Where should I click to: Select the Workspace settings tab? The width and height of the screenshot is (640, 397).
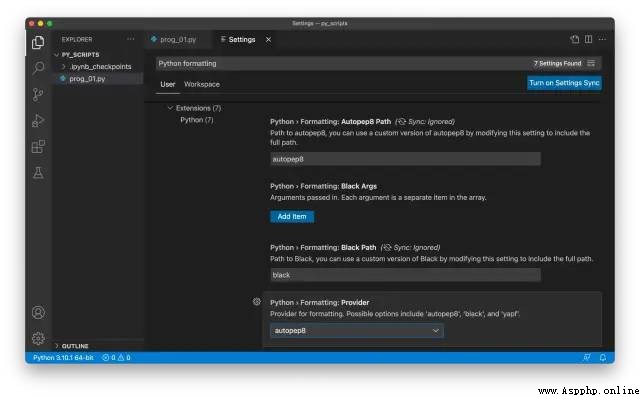click(x=202, y=84)
